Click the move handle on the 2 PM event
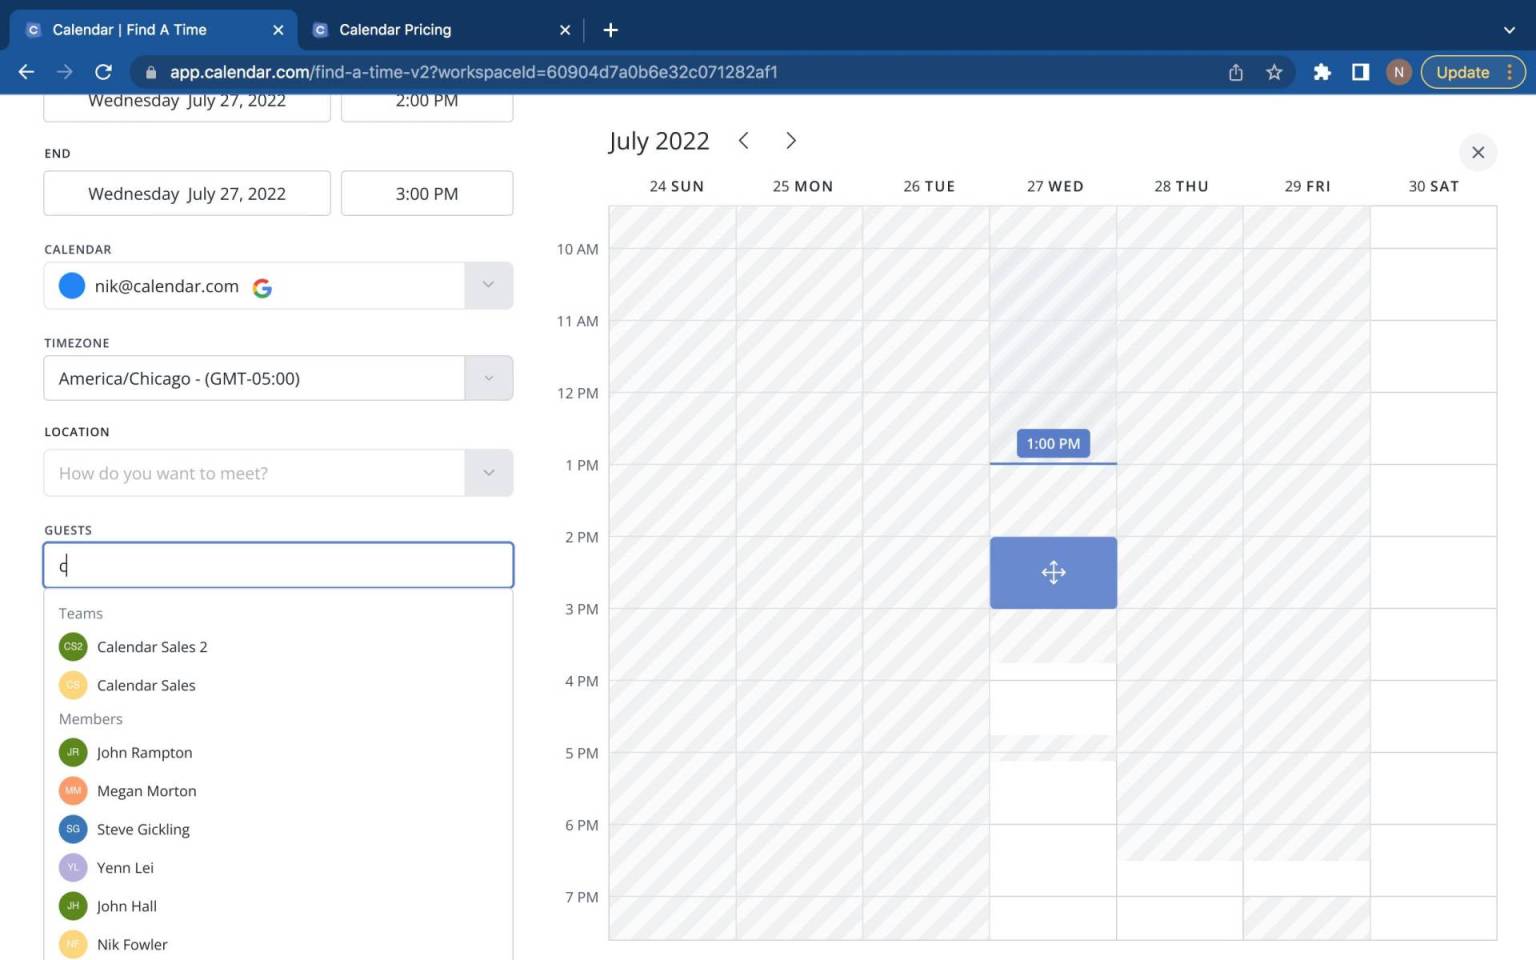The height and width of the screenshot is (960, 1536). click(1053, 572)
